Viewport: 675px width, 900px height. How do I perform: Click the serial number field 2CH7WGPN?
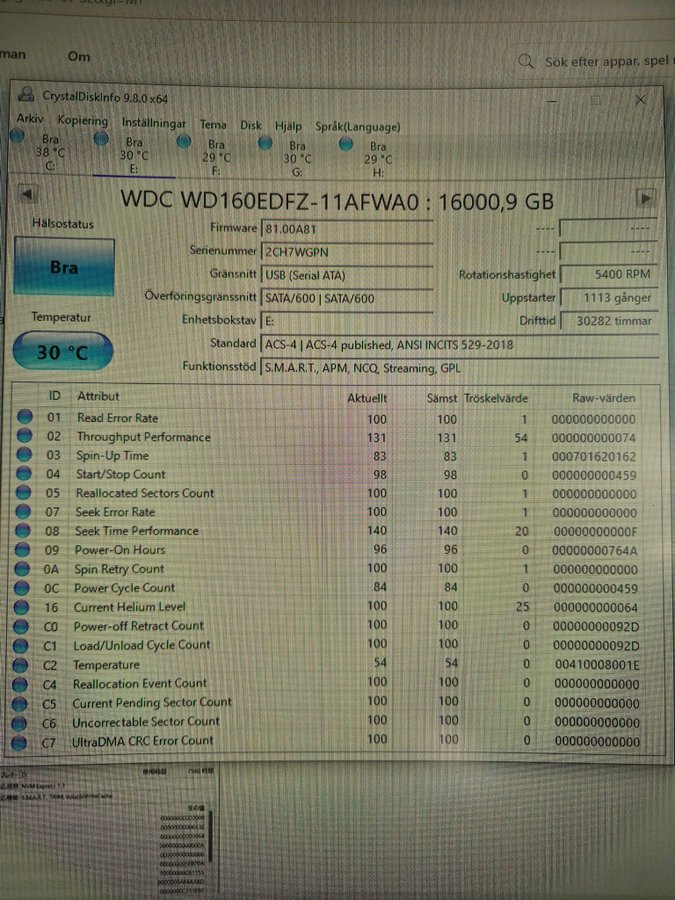pos(347,252)
